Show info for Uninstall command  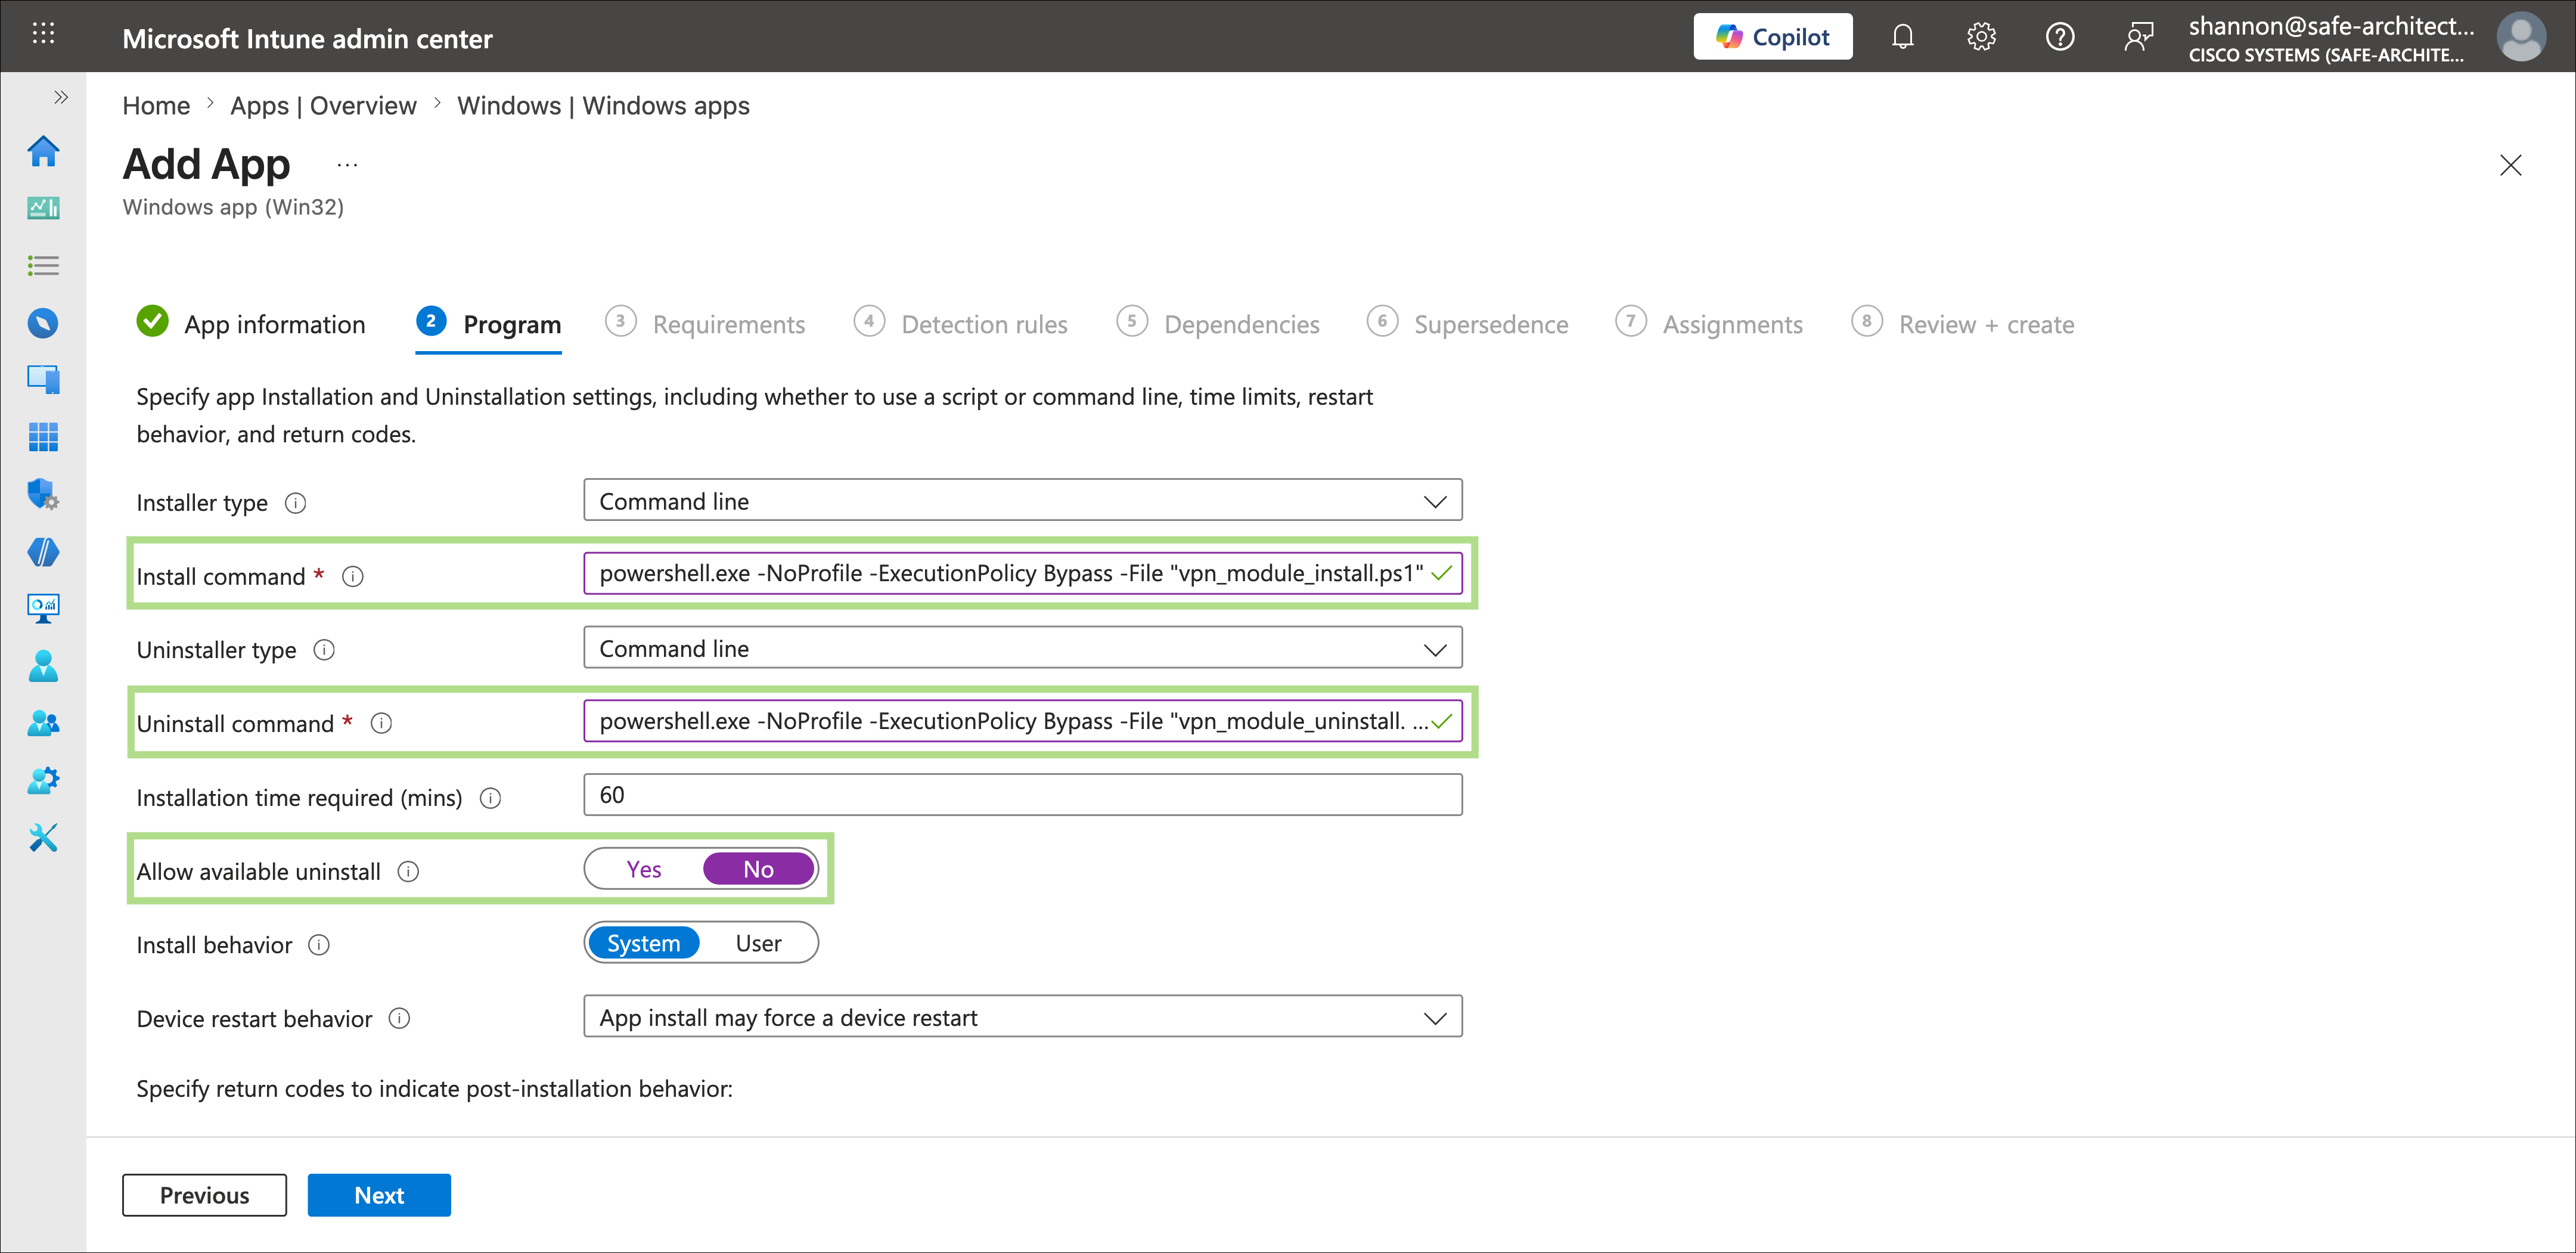point(381,723)
